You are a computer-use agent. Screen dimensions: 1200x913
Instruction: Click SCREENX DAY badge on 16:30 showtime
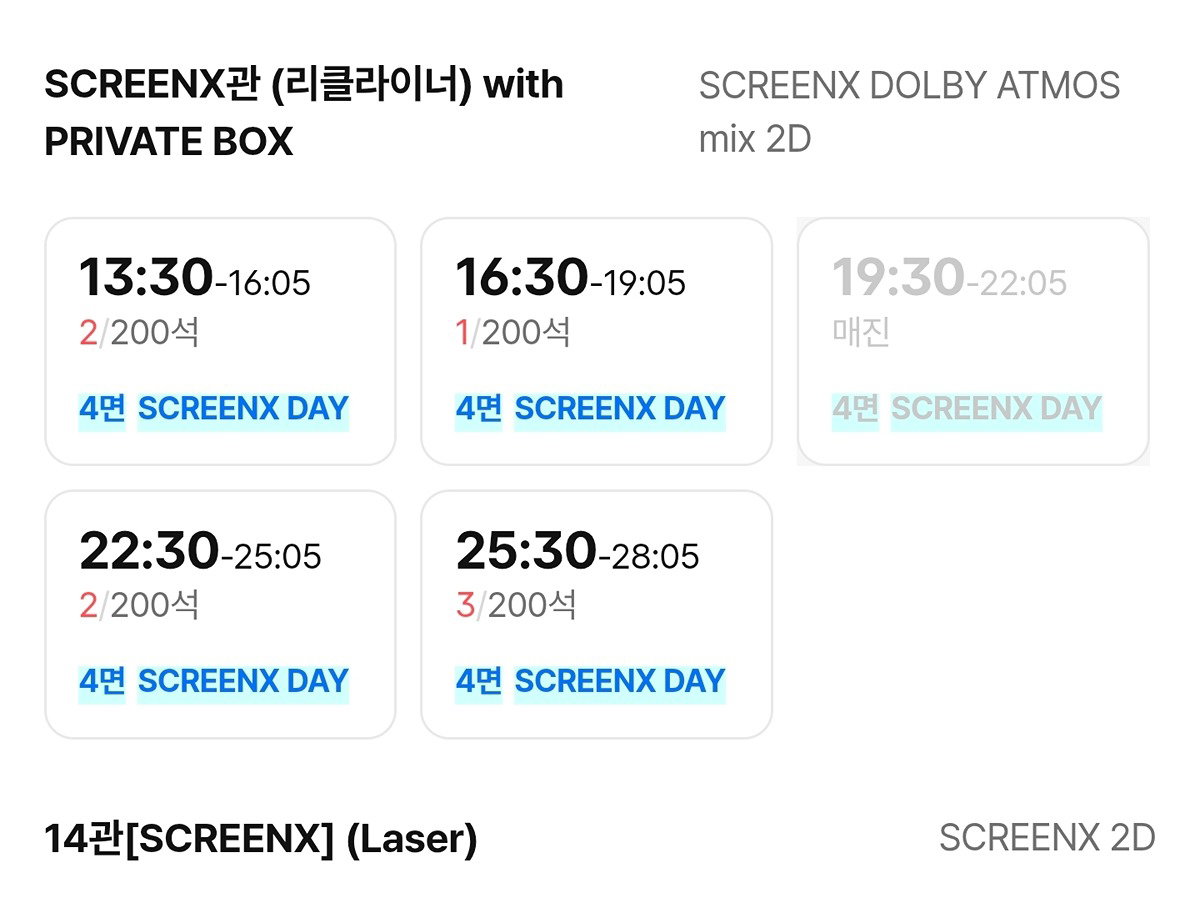(x=620, y=409)
